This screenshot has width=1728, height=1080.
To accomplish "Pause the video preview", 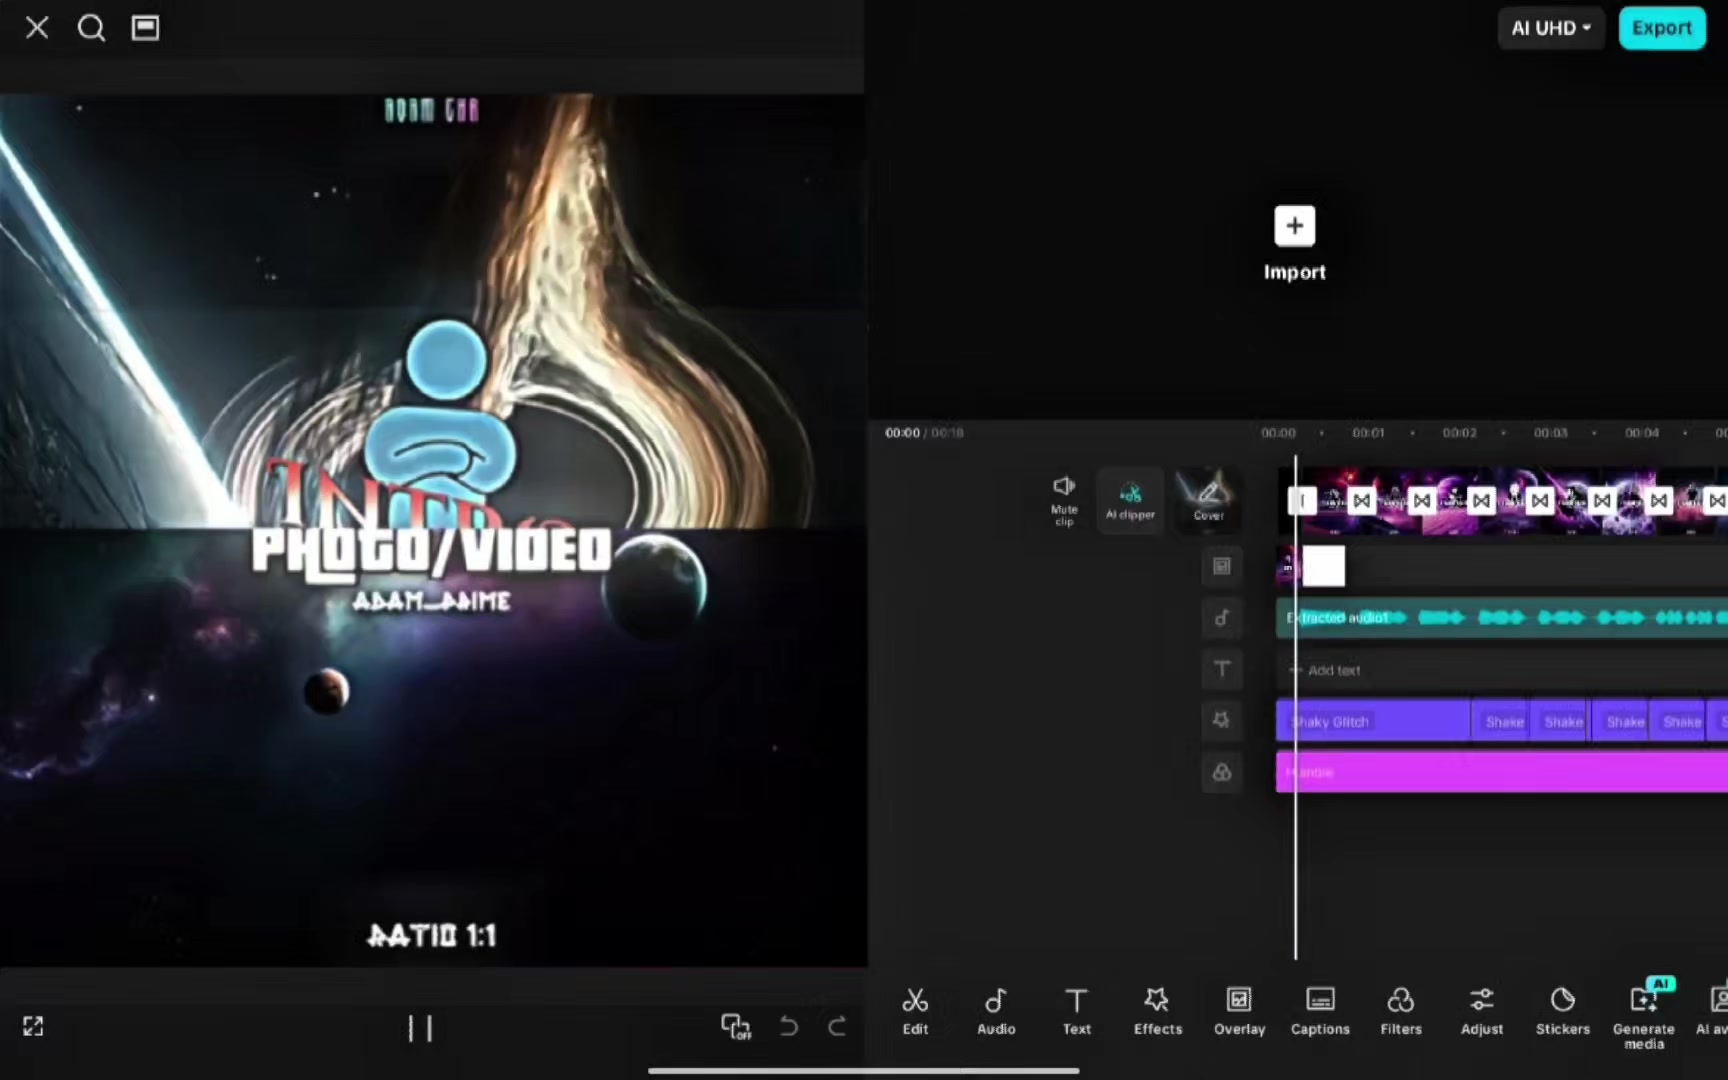I will click(420, 1028).
